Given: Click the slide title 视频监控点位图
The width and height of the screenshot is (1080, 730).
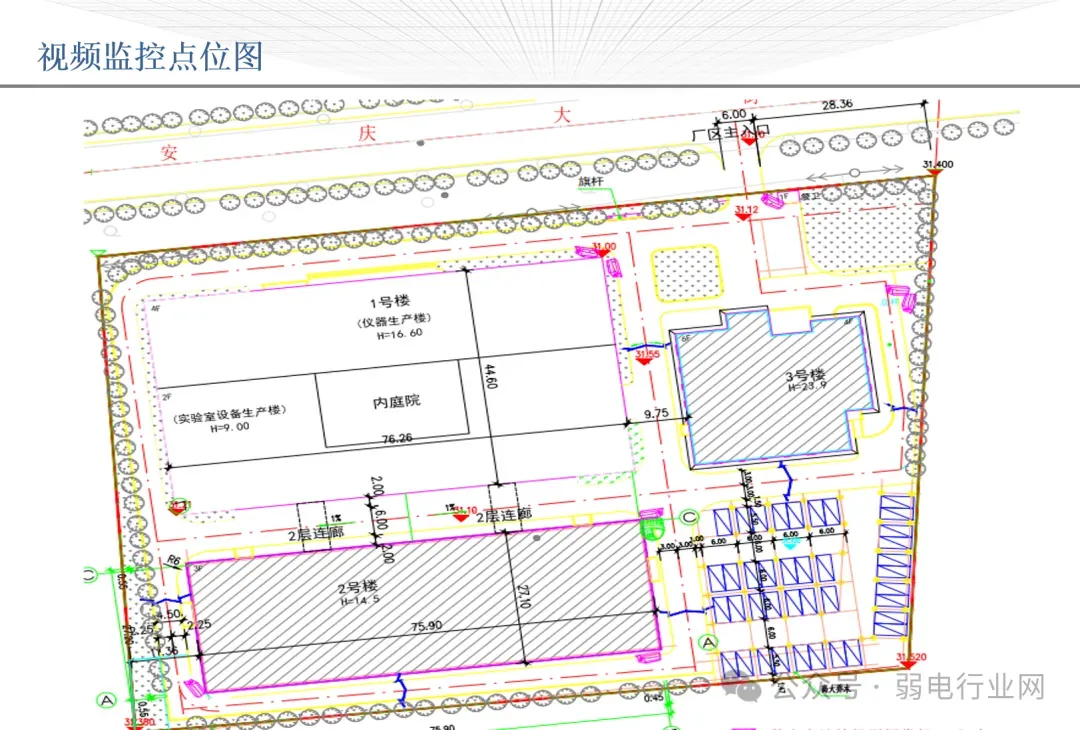Looking at the screenshot, I should [x=149, y=56].
